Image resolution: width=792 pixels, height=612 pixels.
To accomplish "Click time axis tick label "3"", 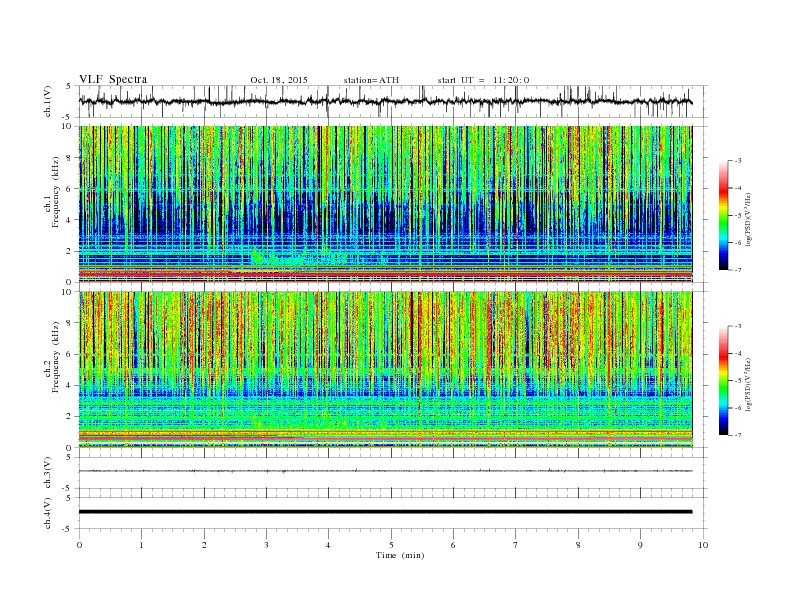I will point(266,545).
